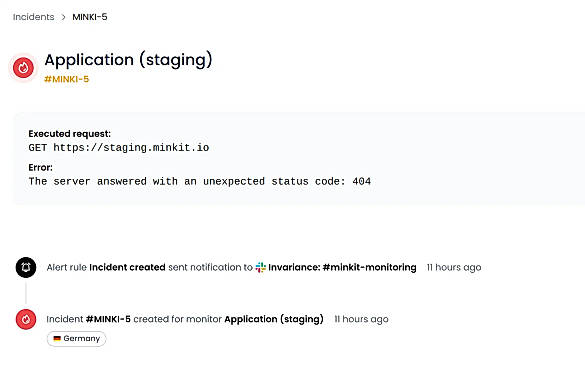
Task: Click the Error label in details box
Action: pyautogui.click(x=40, y=167)
